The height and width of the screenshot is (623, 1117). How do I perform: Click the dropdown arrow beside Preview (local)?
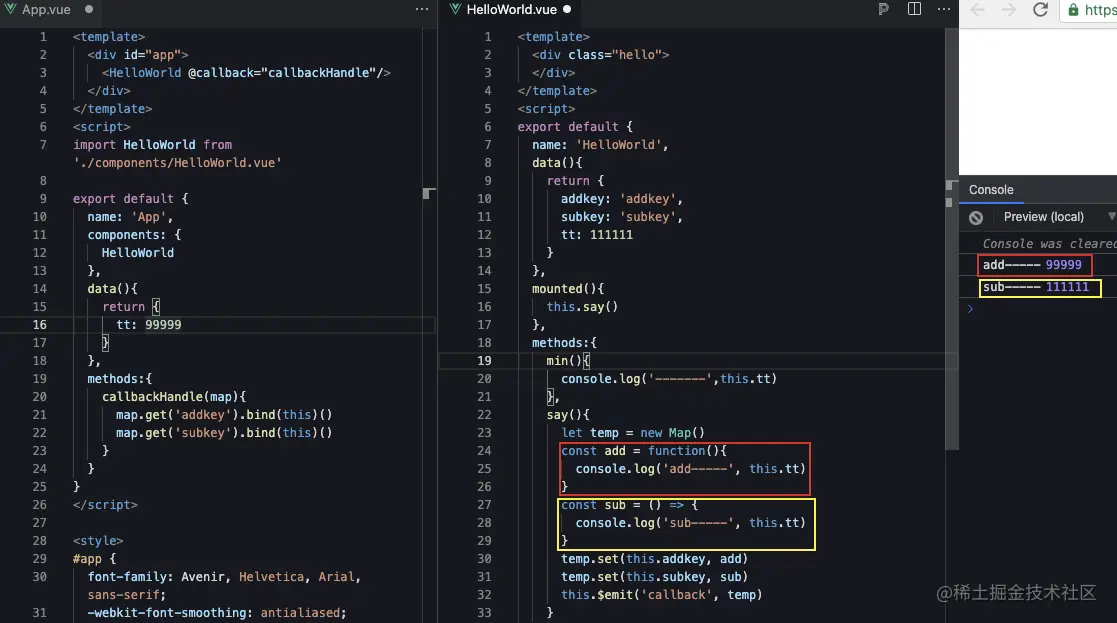(x=1111, y=216)
